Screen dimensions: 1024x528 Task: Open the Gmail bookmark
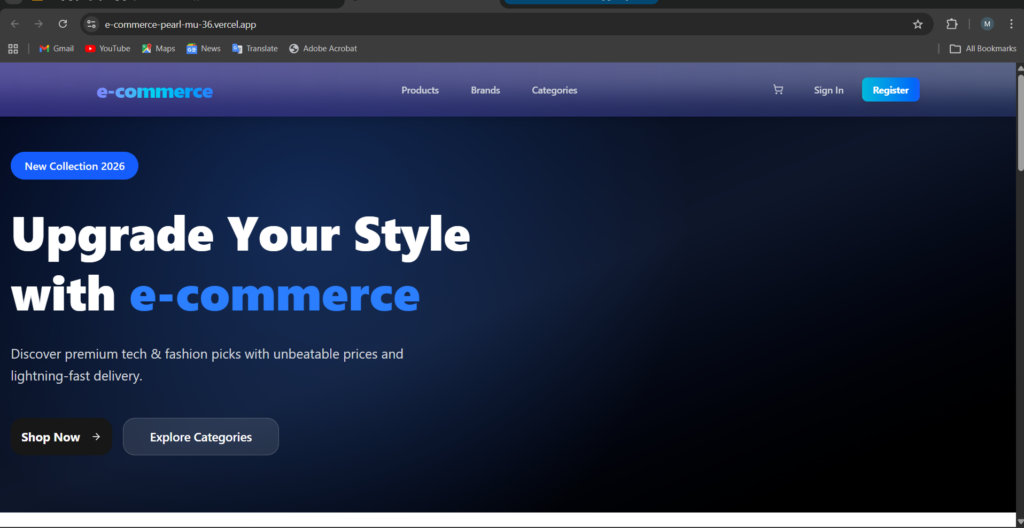click(x=56, y=48)
